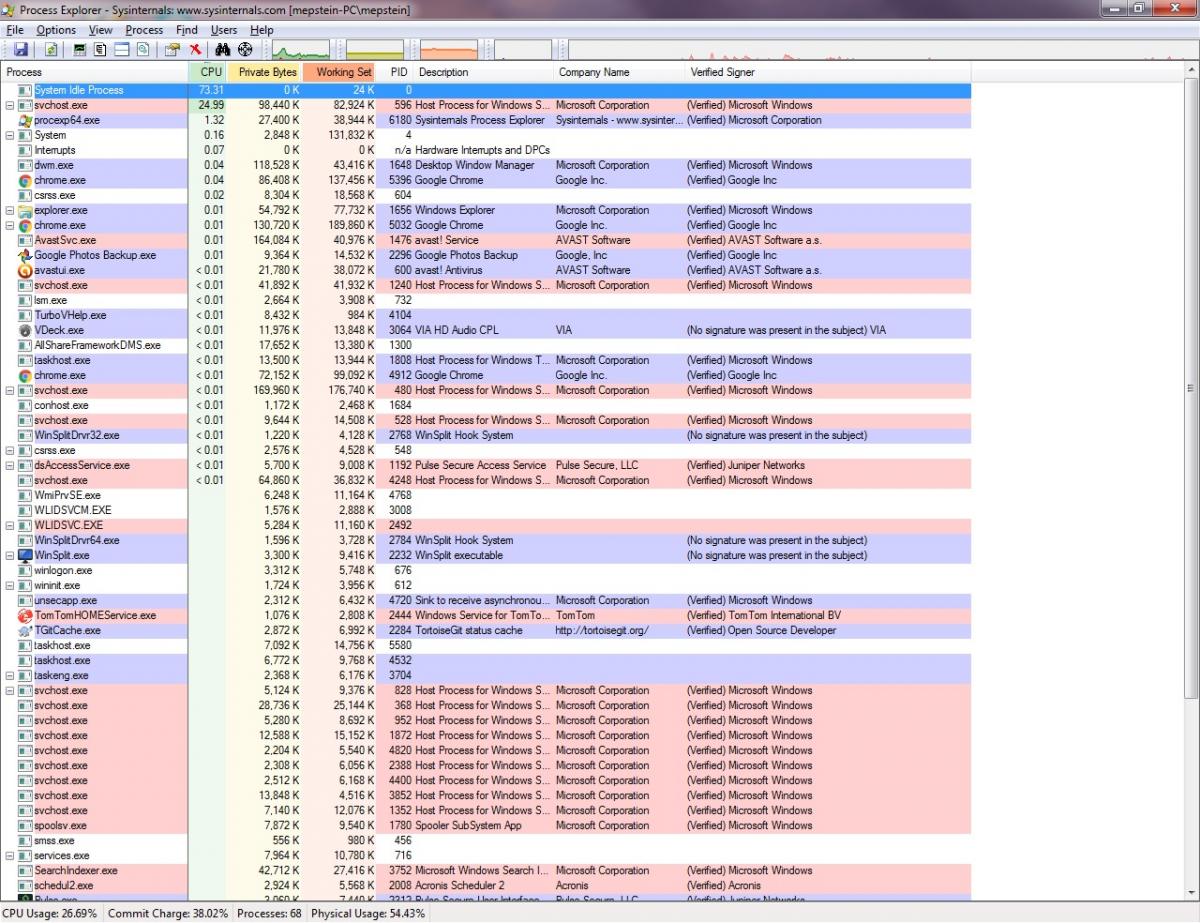Image resolution: width=1200 pixels, height=923 pixels.
Task: Click Process Explorer title bar icon
Action: point(10,9)
